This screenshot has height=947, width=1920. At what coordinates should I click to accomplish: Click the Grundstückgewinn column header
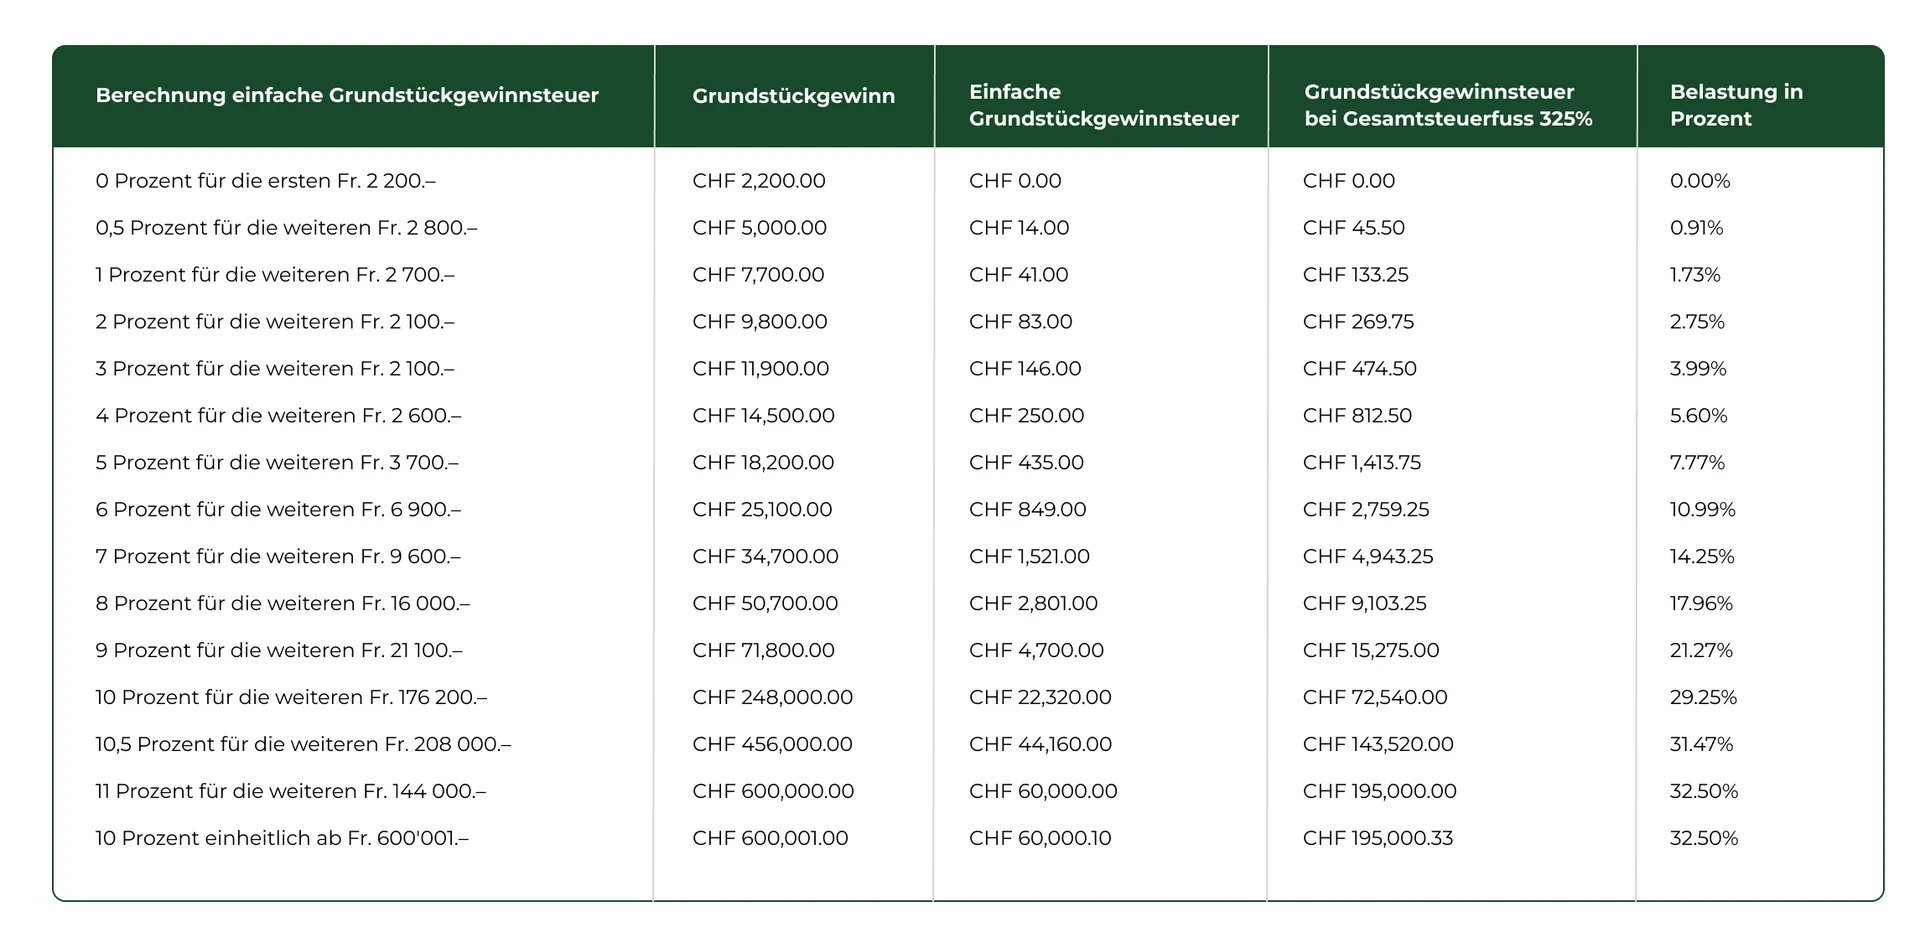(793, 96)
